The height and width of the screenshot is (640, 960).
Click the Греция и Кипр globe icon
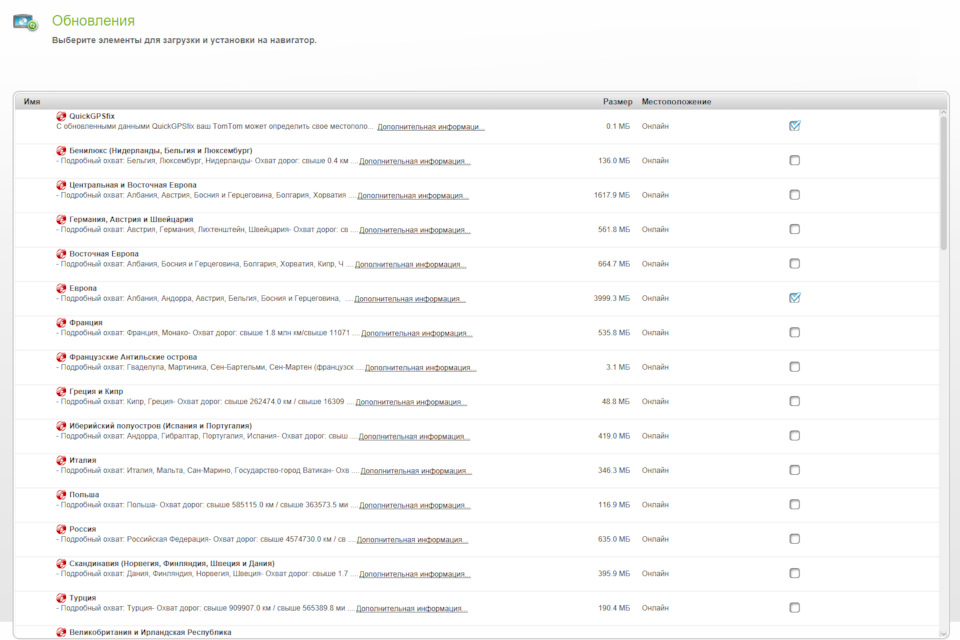tap(61, 391)
